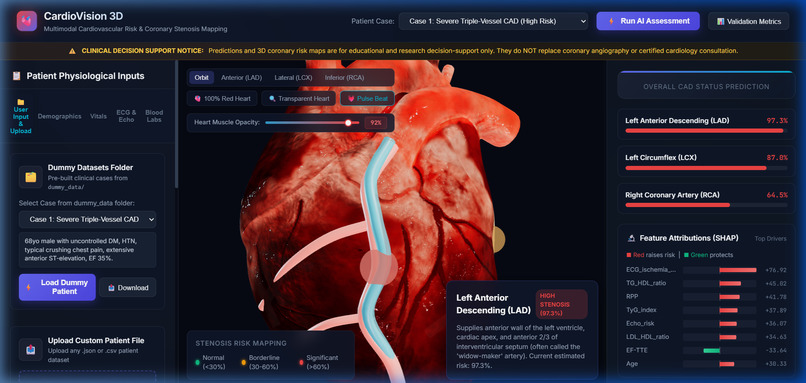
Task: Click the Feature Attributions (SHAP) flask icon
Action: [631, 239]
